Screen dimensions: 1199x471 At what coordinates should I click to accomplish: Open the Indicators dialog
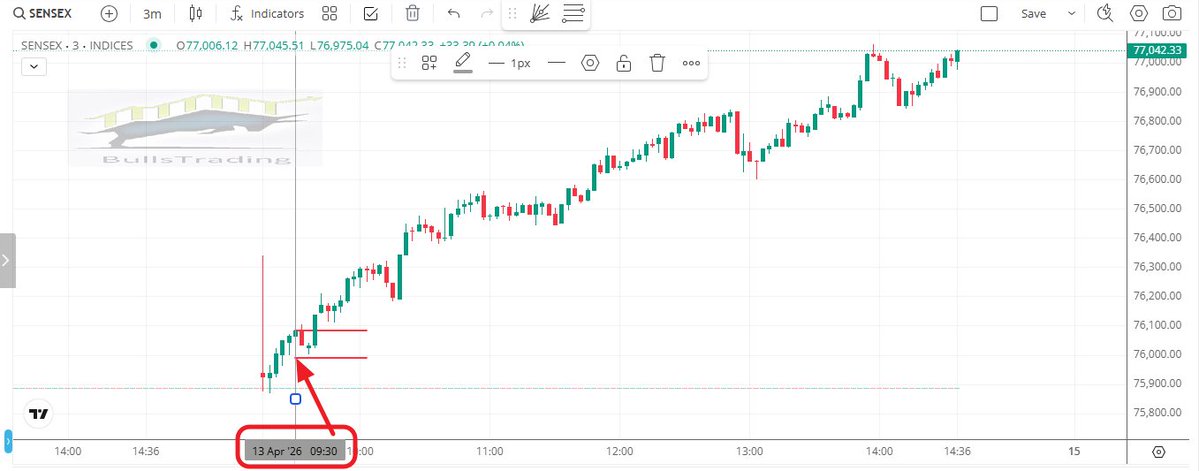tap(267, 13)
